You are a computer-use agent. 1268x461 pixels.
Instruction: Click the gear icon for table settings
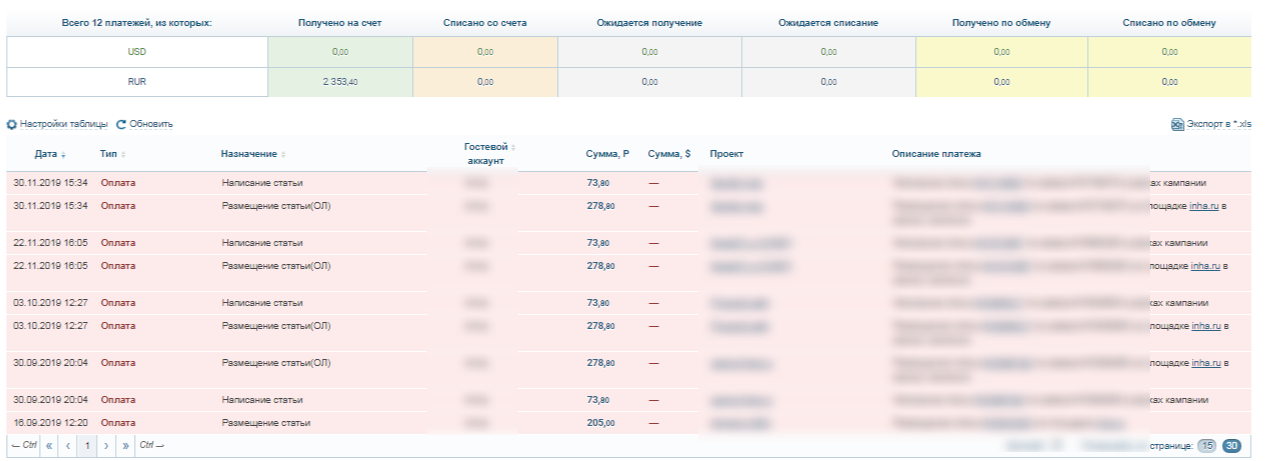click(x=12, y=125)
